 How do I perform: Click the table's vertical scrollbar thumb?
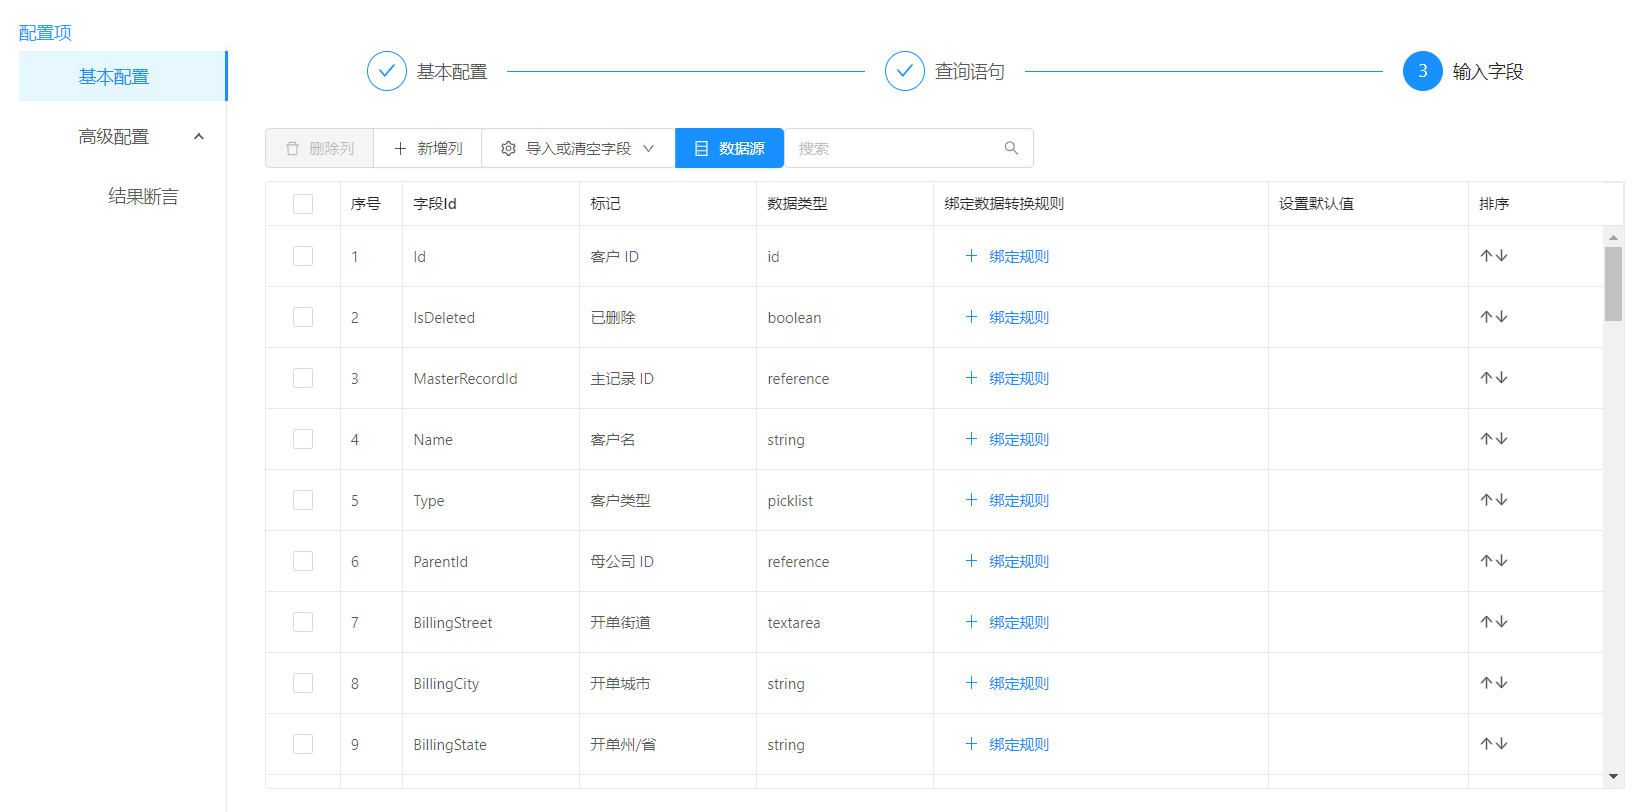[x=1613, y=284]
